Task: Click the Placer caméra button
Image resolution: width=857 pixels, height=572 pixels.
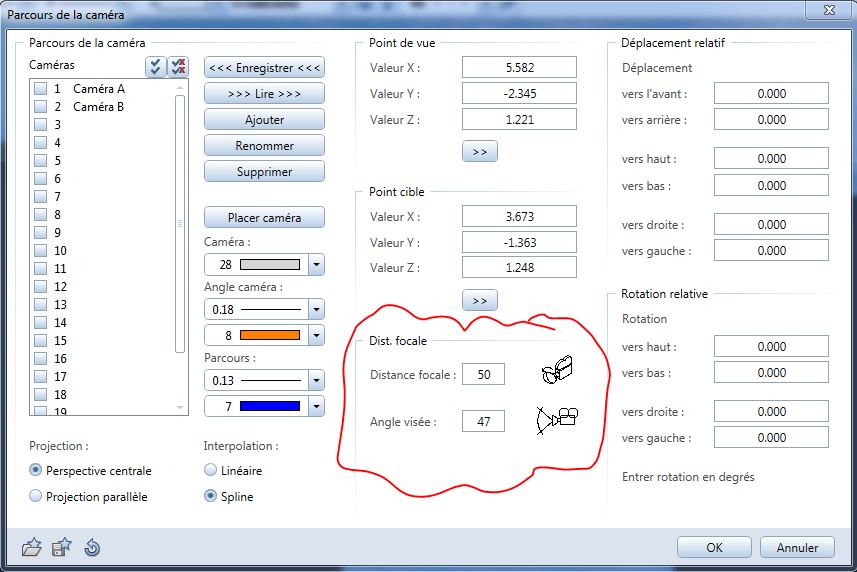Action: point(265,217)
